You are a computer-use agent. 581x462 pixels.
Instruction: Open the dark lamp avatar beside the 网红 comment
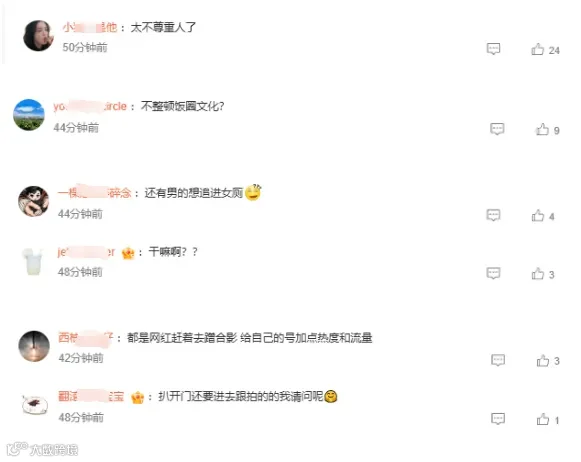pos(34,346)
